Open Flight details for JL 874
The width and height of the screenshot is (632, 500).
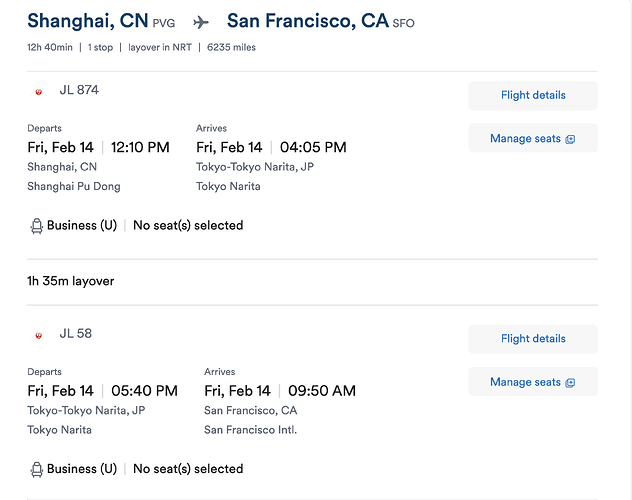pos(533,95)
